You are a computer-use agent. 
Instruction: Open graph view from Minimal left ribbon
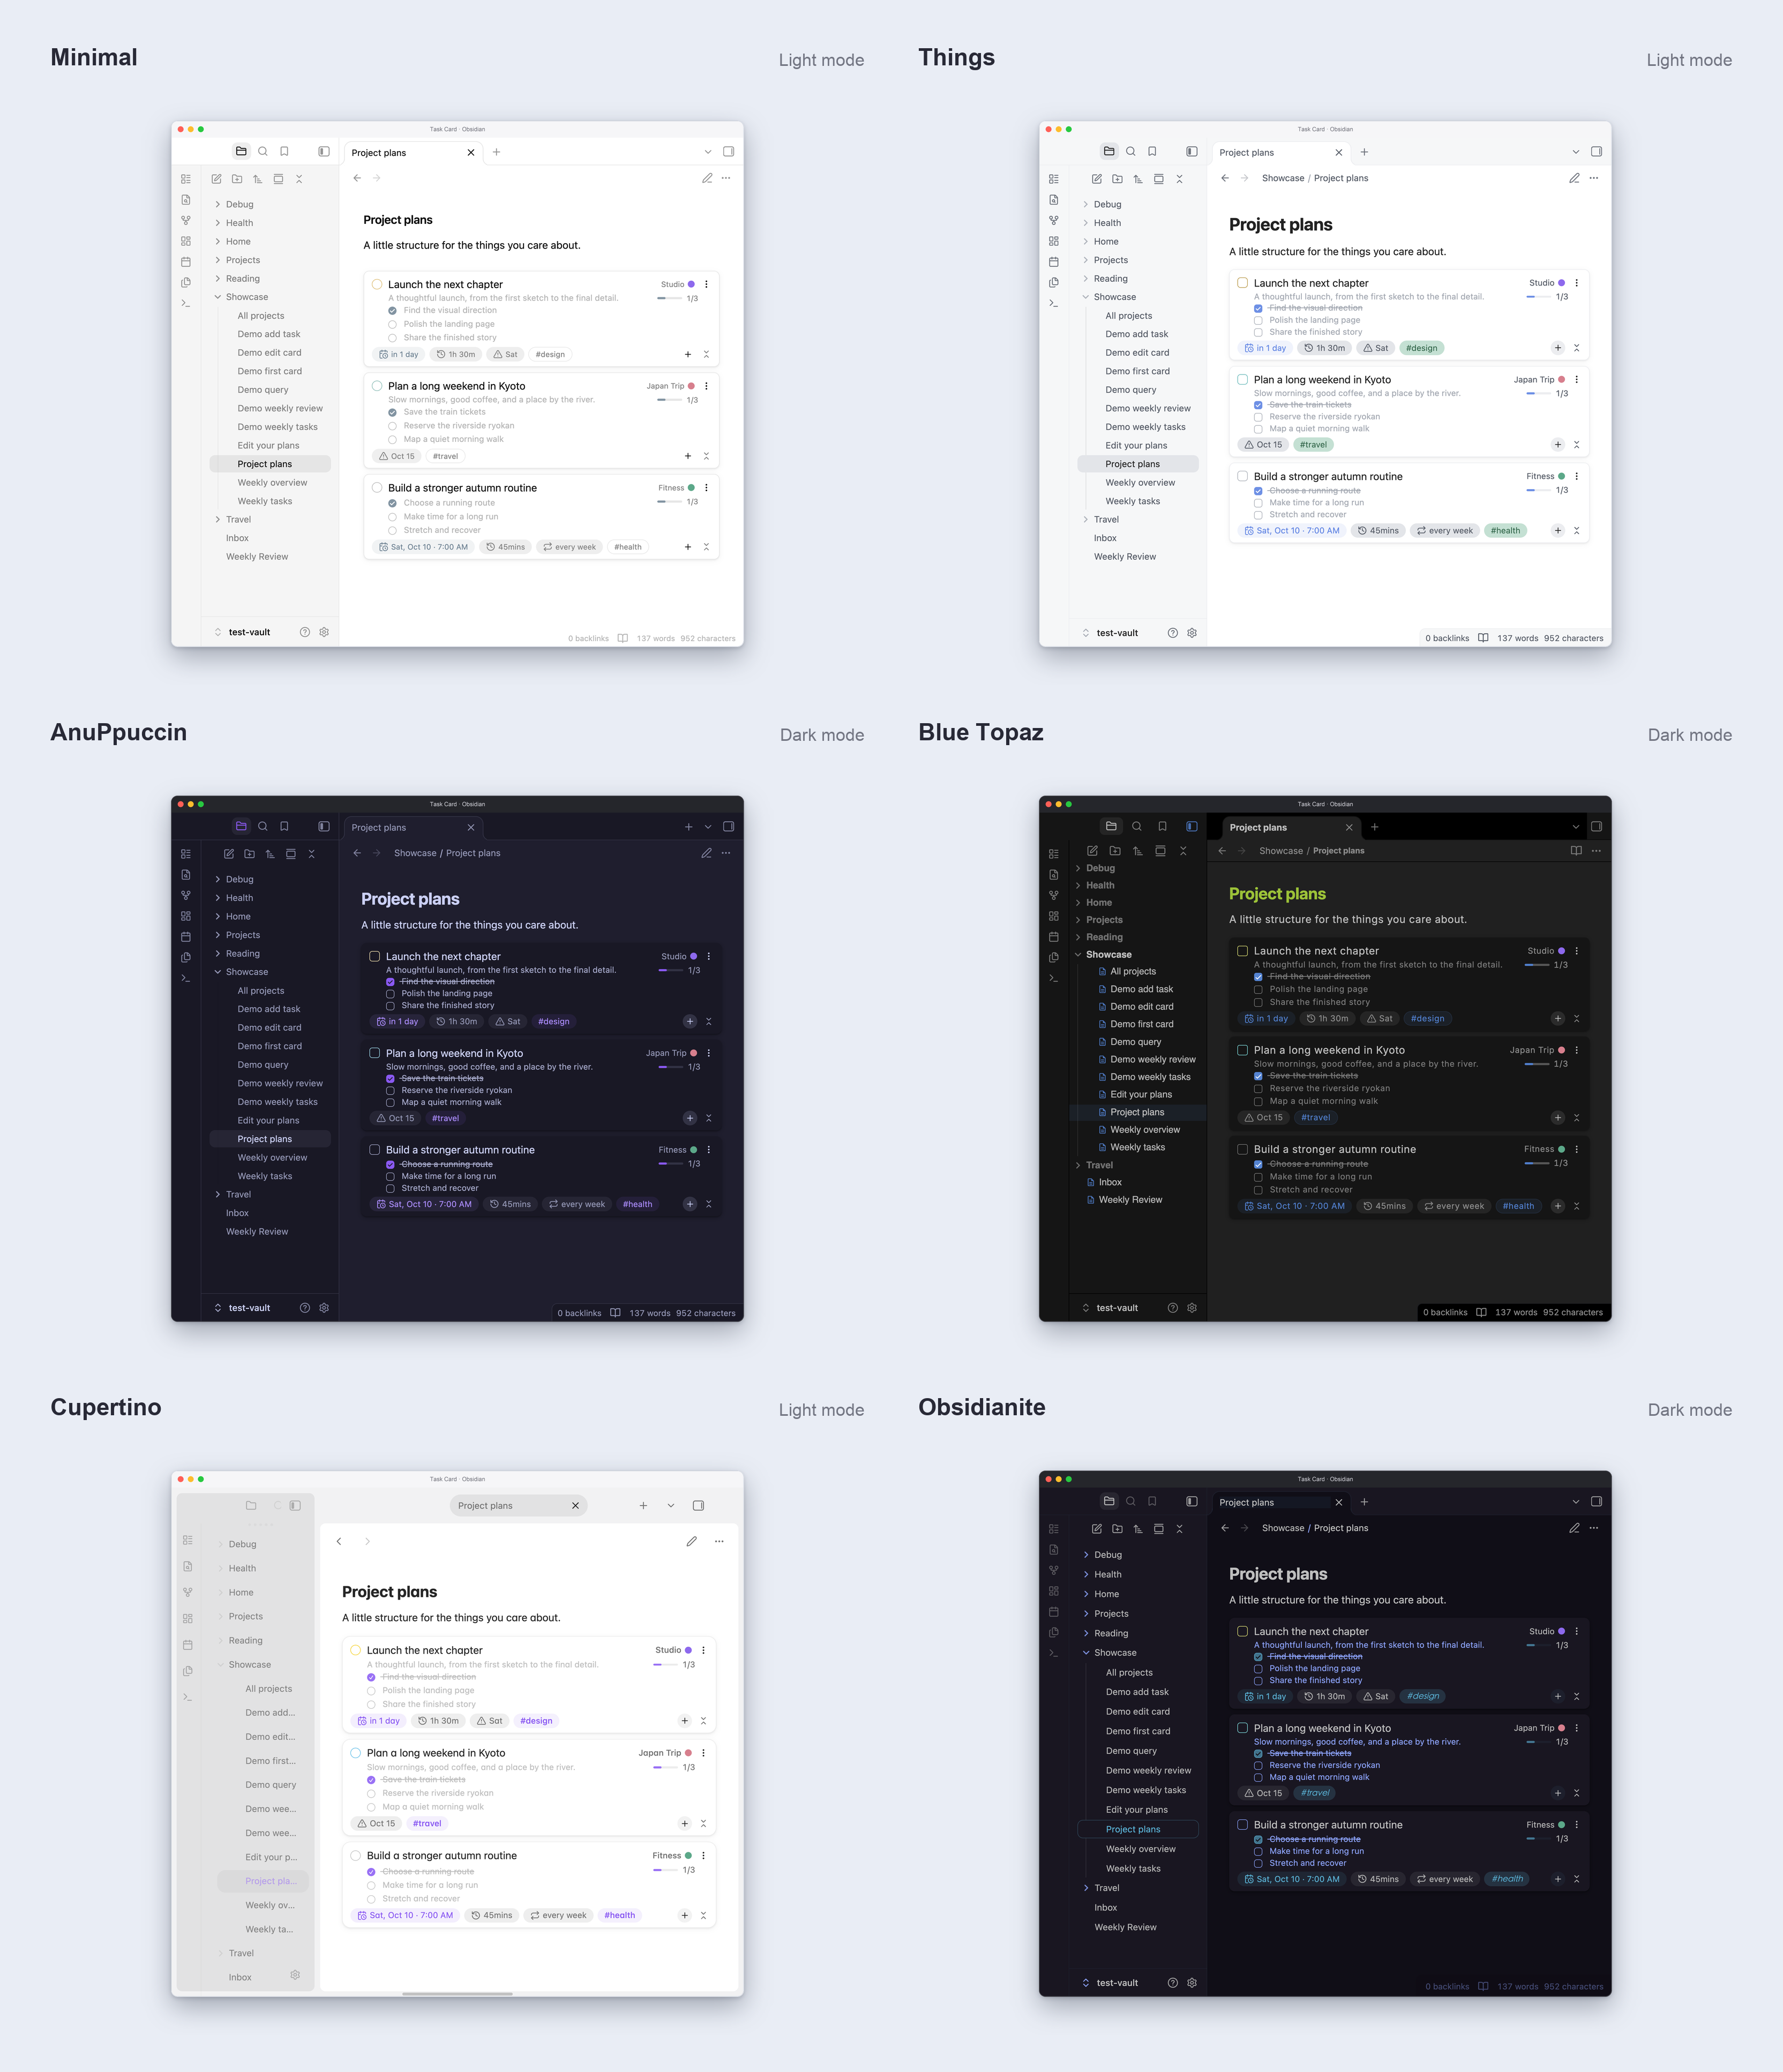pos(186,221)
